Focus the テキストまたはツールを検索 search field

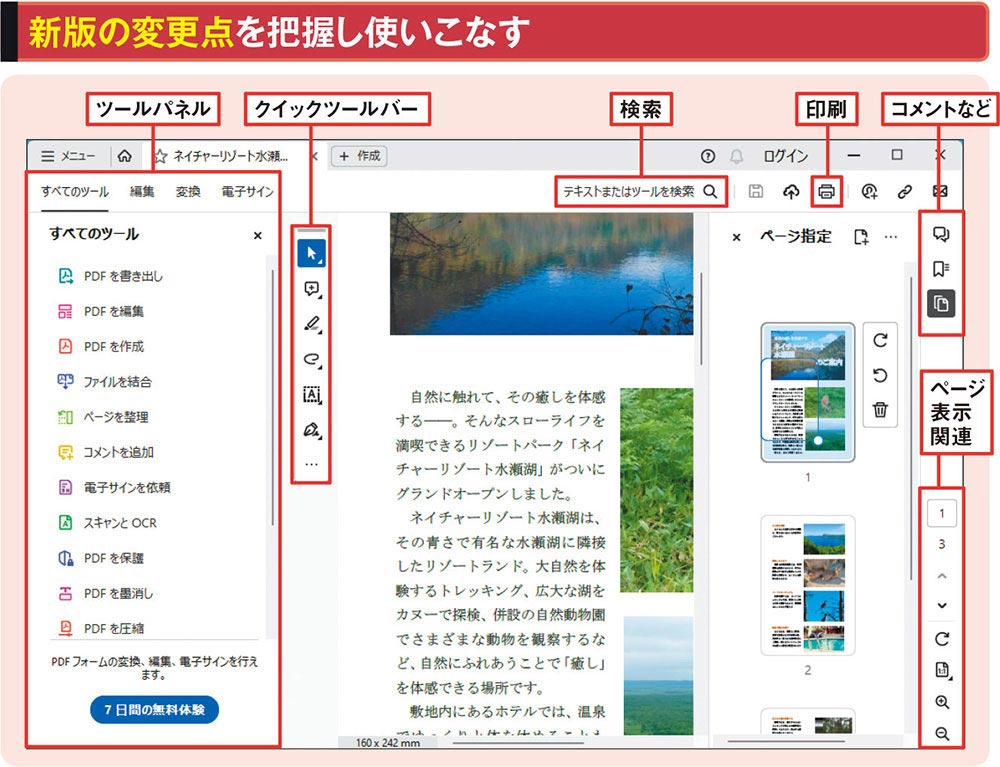[x=640, y=191]
